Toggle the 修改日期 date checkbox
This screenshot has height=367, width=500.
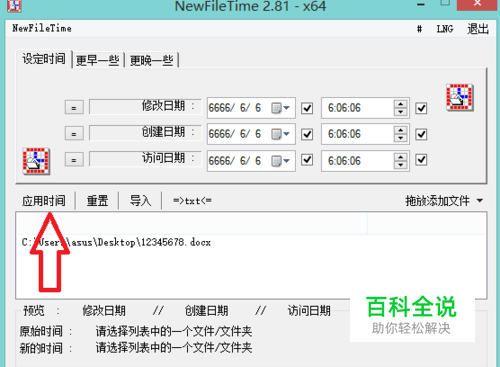pyautogui.click(x=307, y=108)
